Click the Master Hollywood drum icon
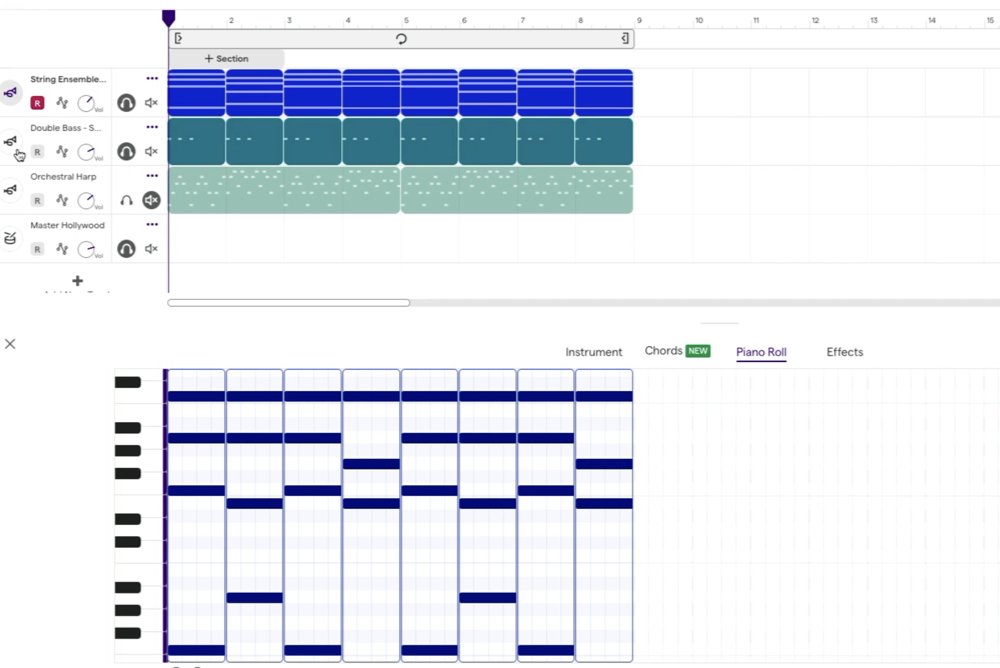 coord(10,238)
